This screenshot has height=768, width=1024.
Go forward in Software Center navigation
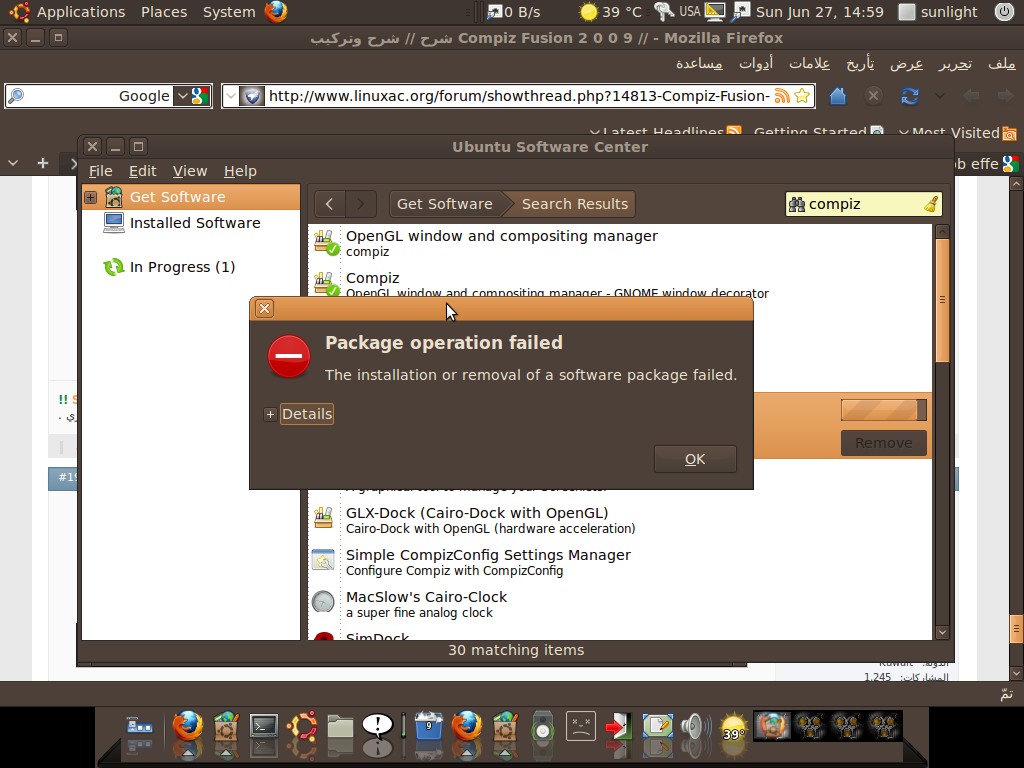click(x=361, y=204)
